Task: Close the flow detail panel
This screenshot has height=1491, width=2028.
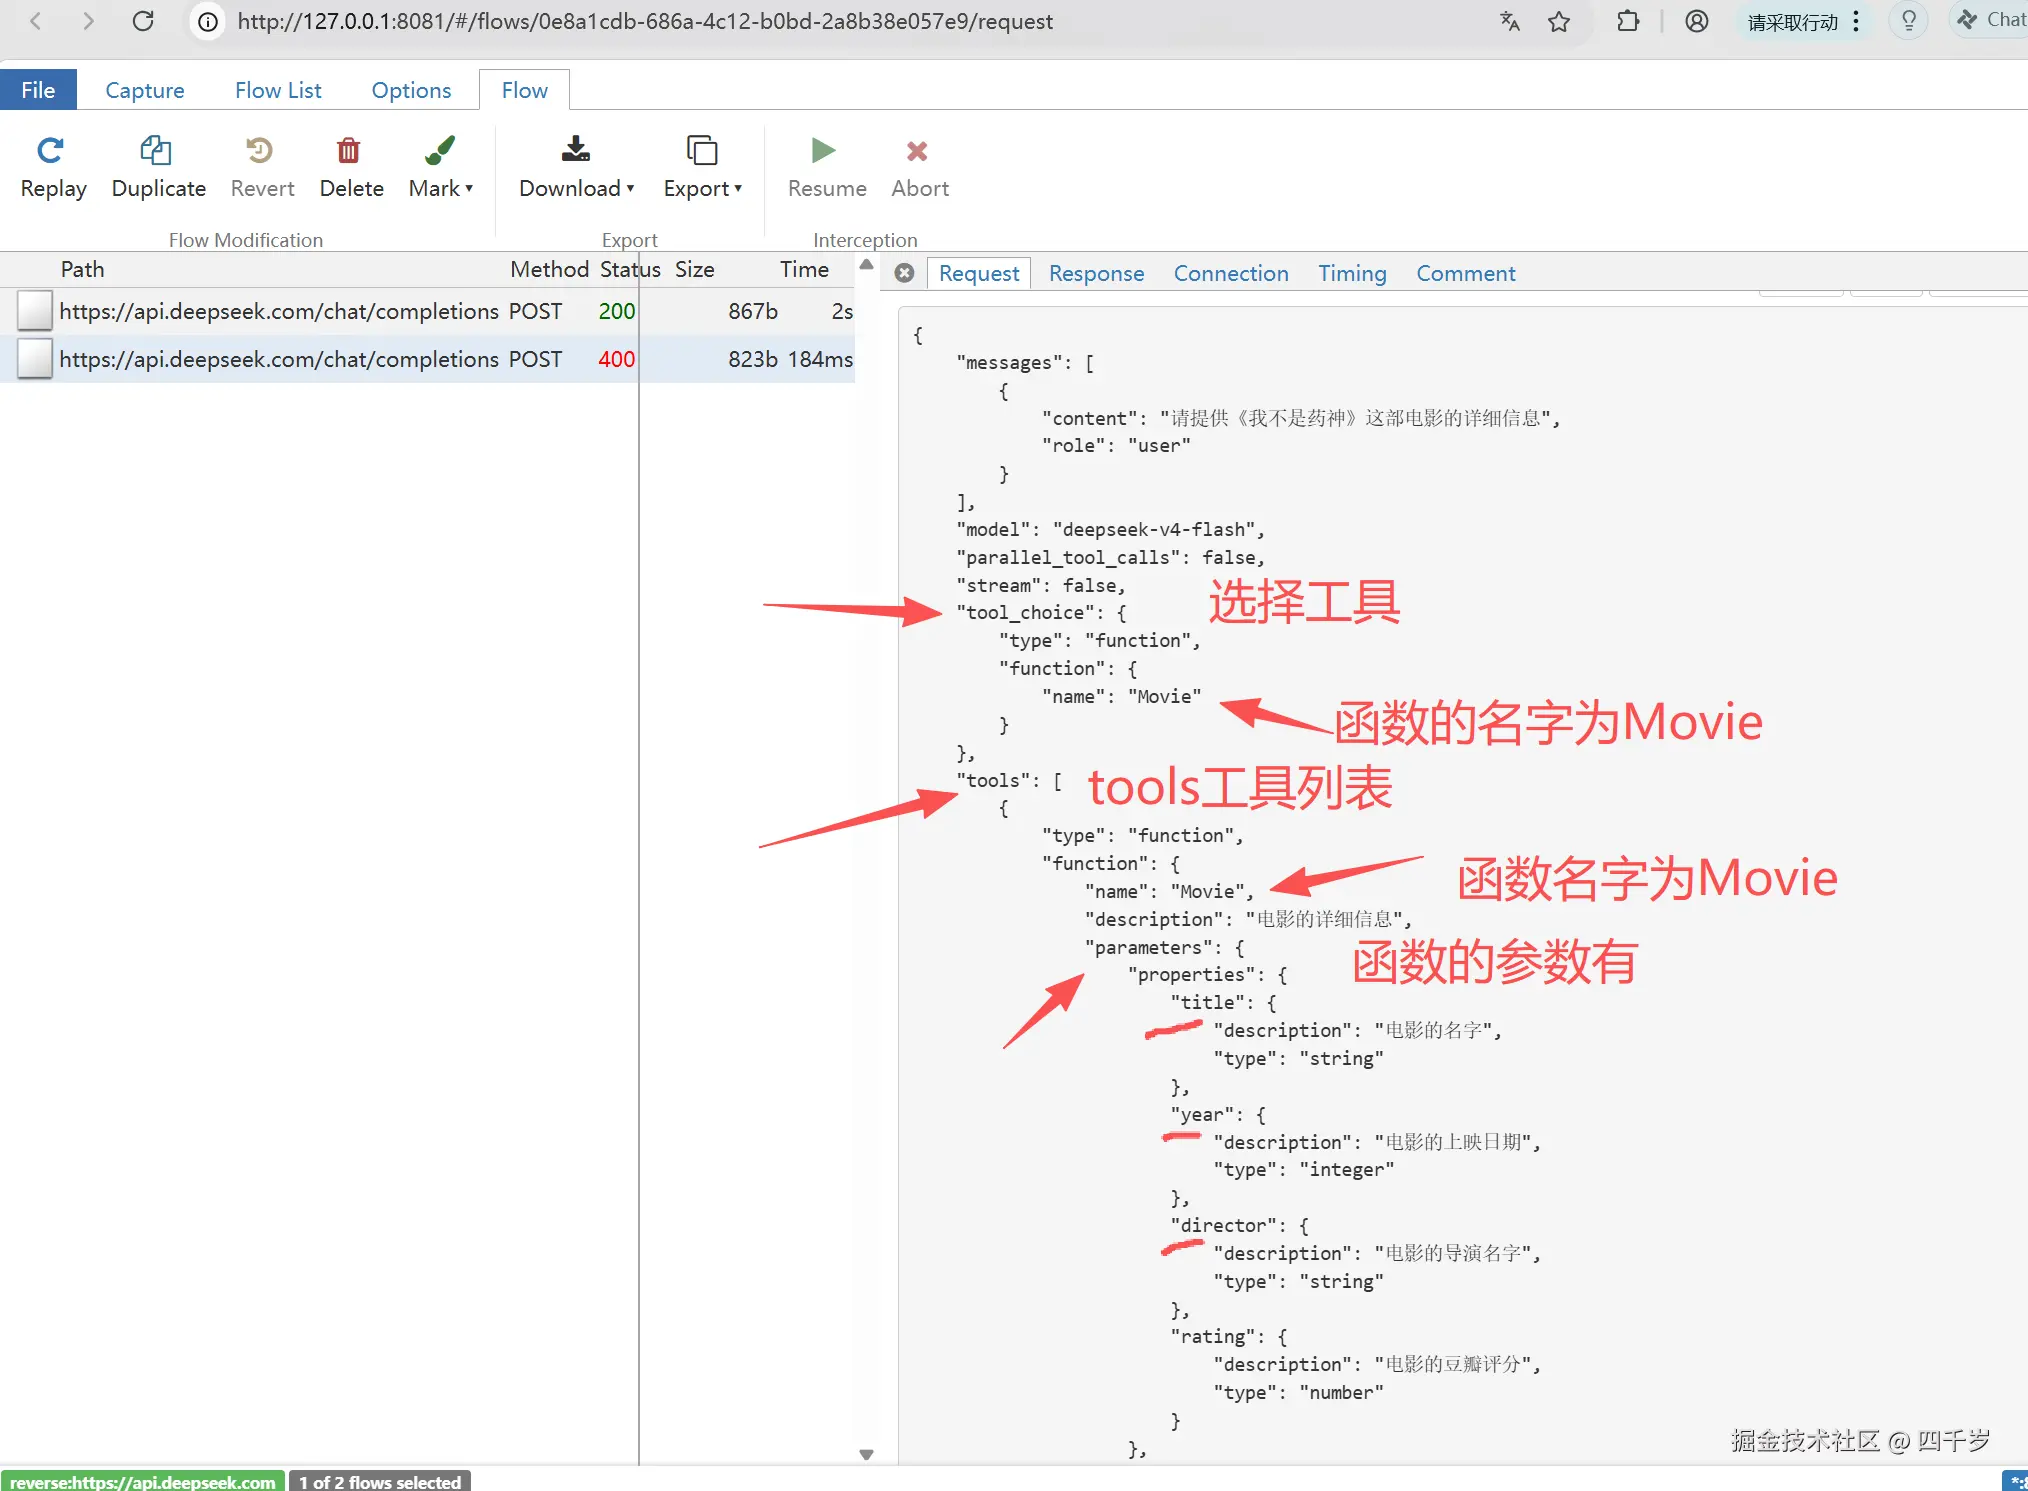Action: (x=904, y=273)
